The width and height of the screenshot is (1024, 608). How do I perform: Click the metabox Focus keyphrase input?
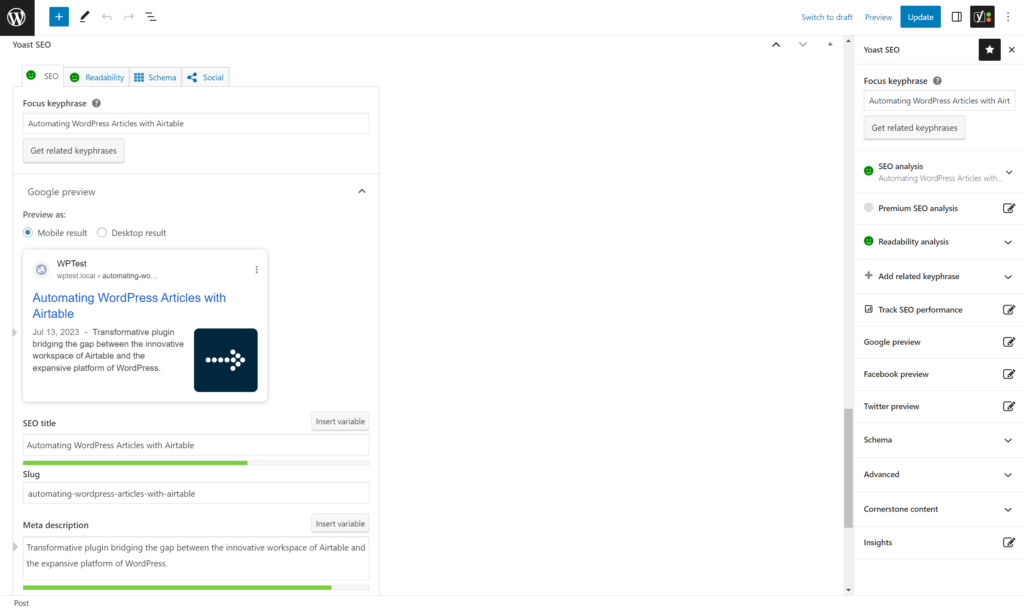pyautogui.click(x=196, y=123)
